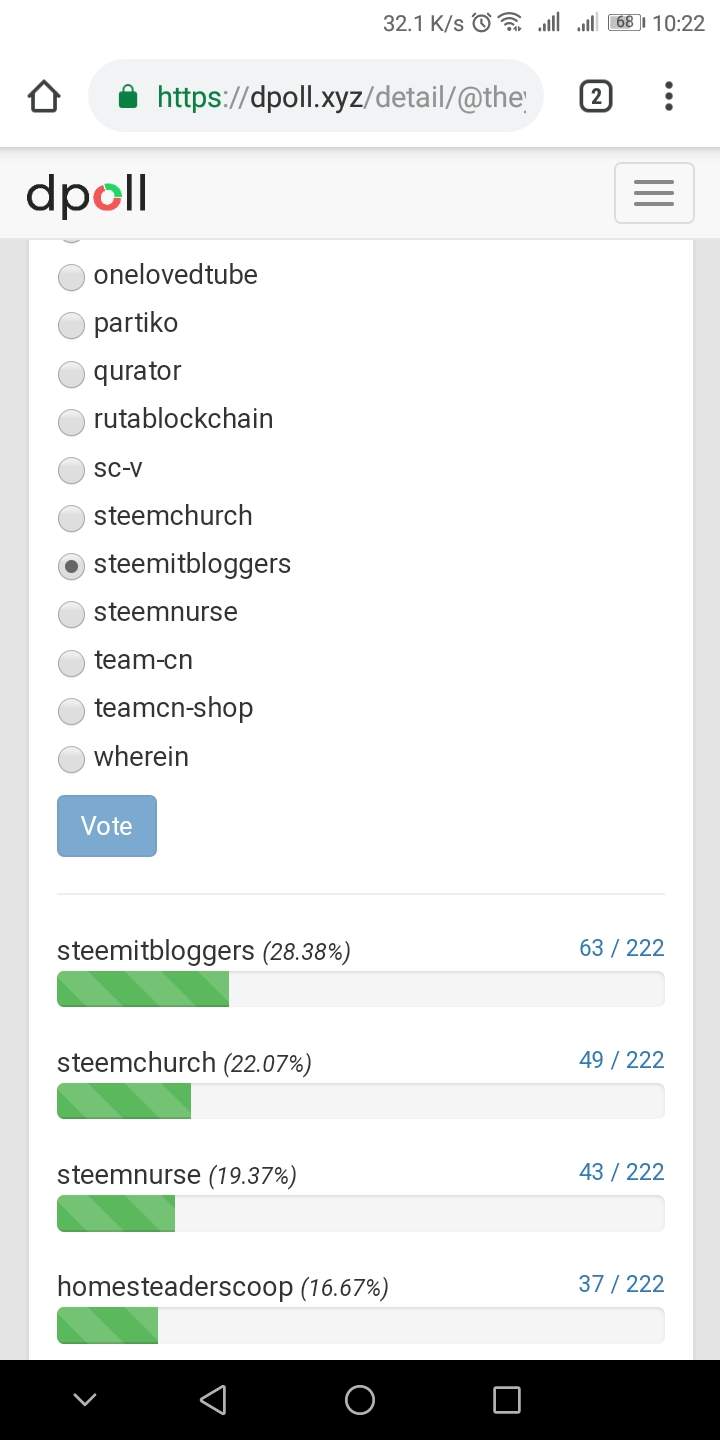This screenshot has width=720, height=1440.
Task: Go to the dpoll logo homepage
Action: [x=86, y=193]
